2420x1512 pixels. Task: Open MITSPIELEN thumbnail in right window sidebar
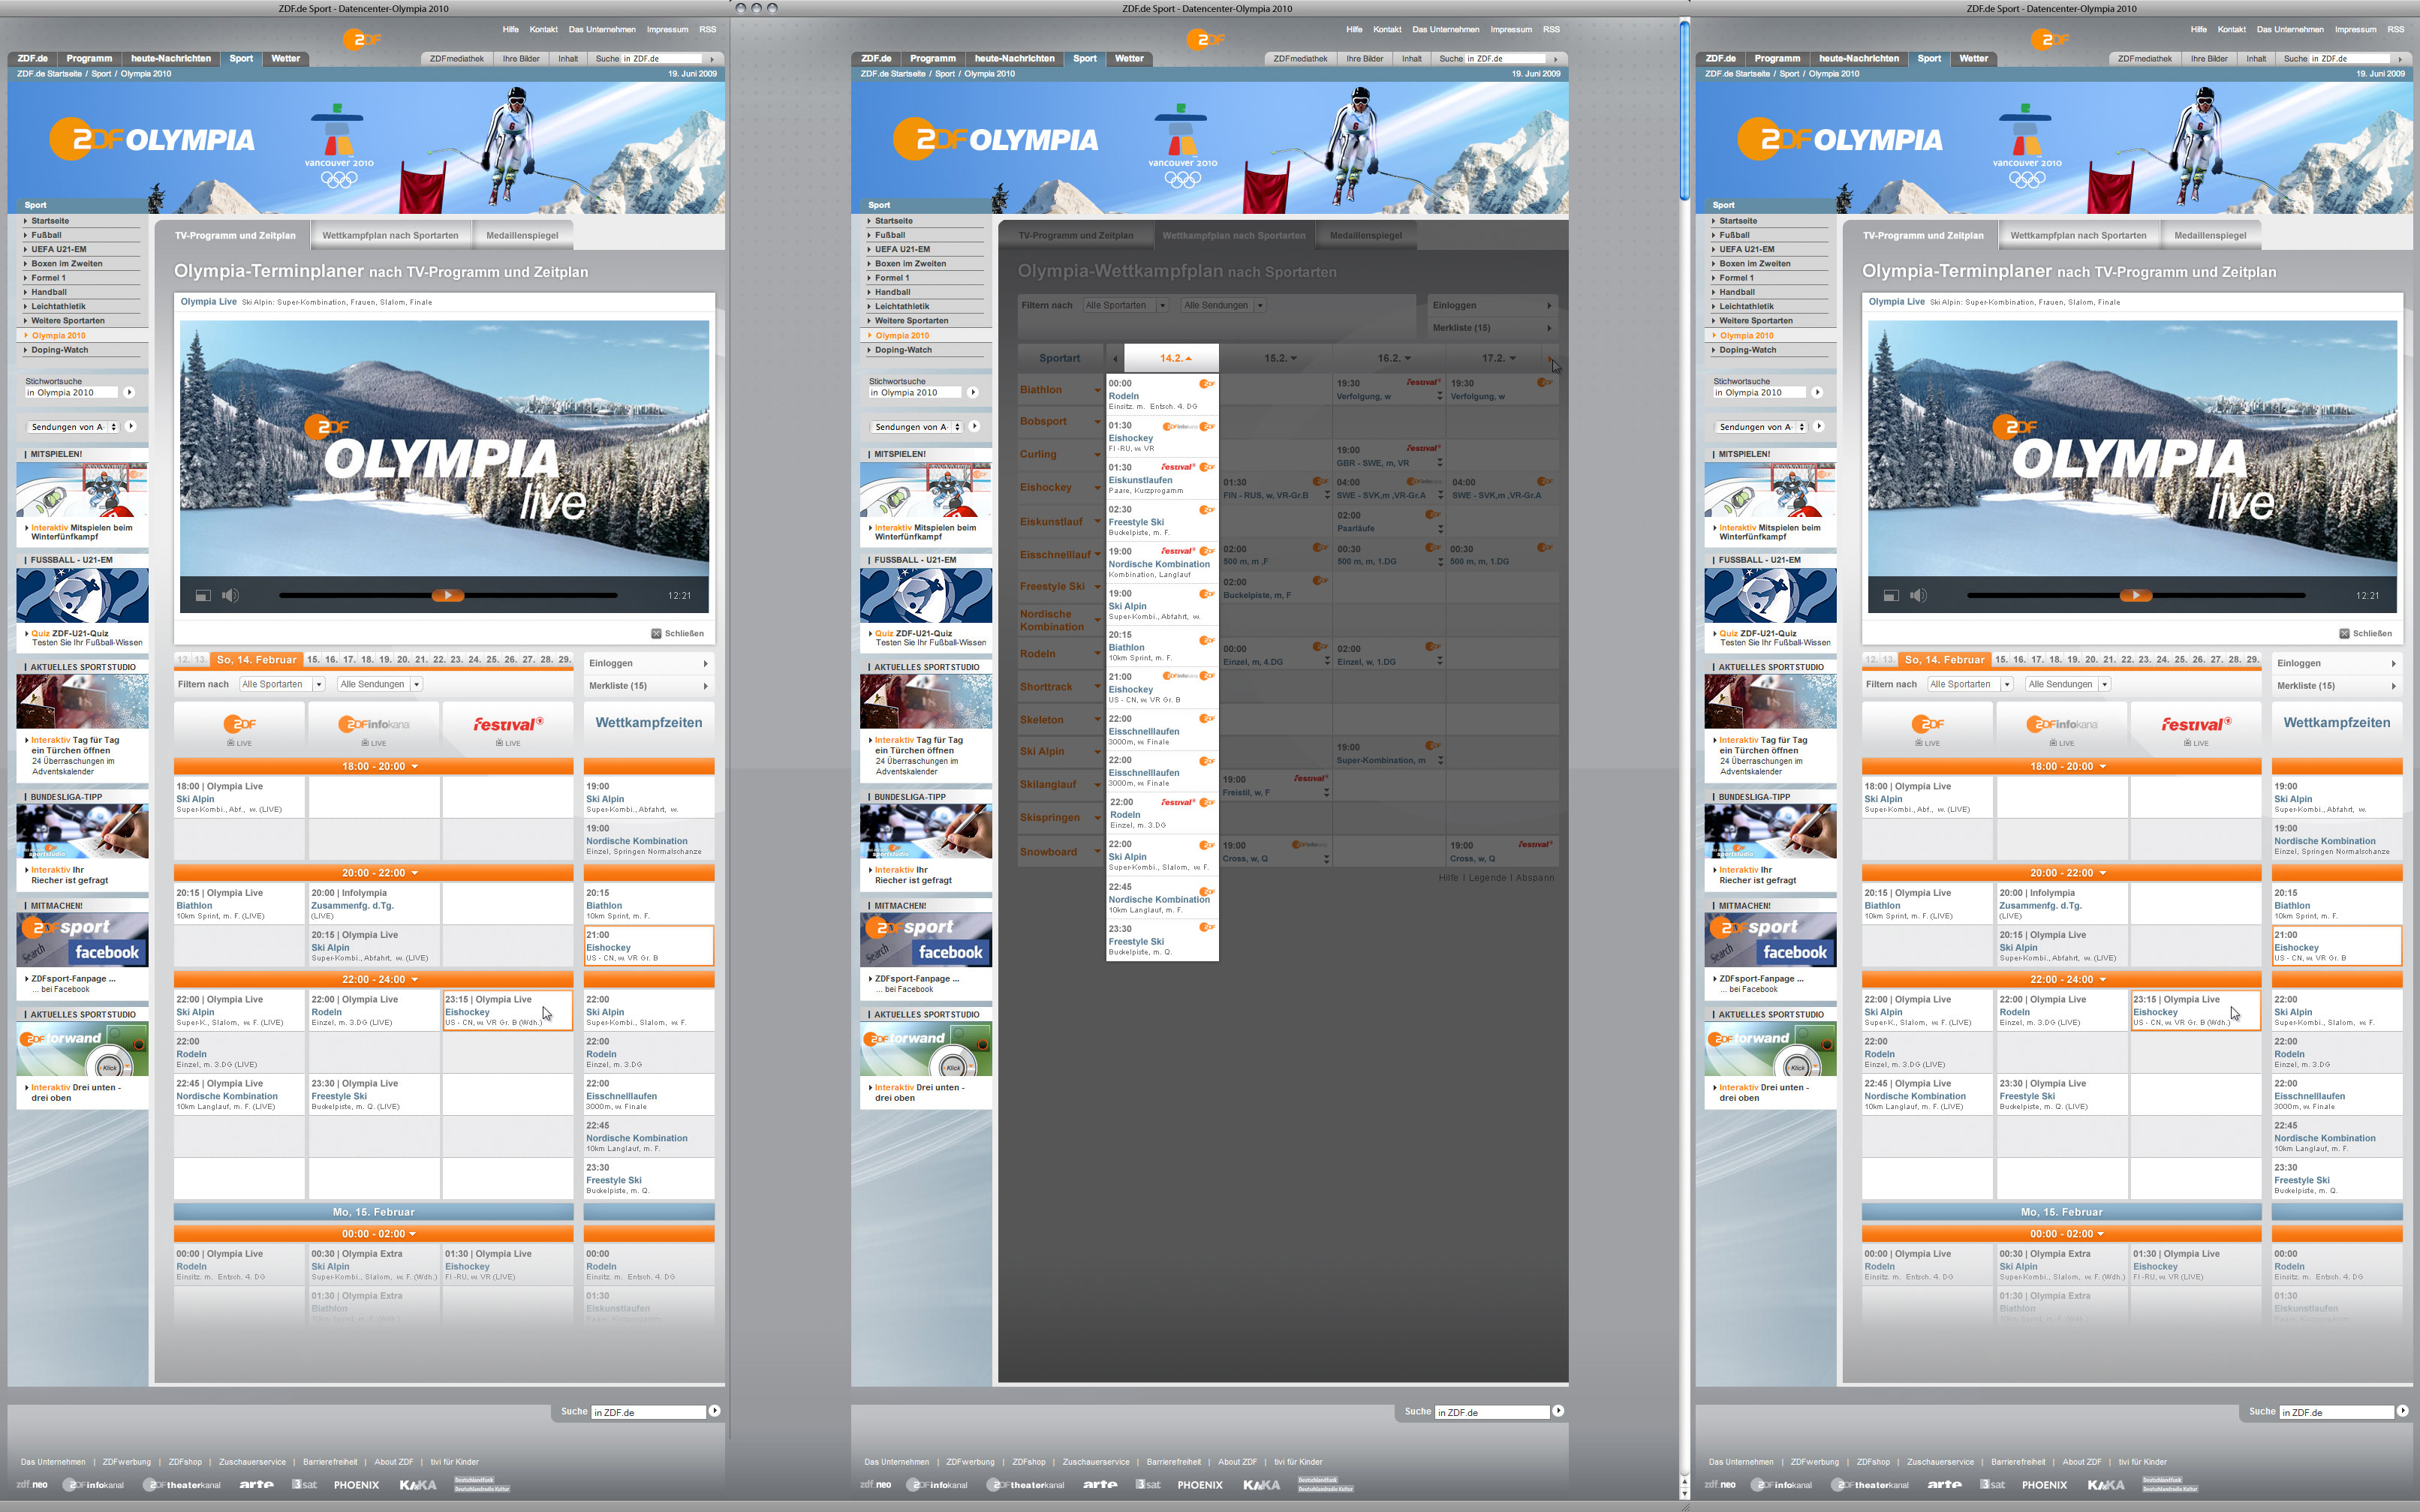coord(1770,490)
